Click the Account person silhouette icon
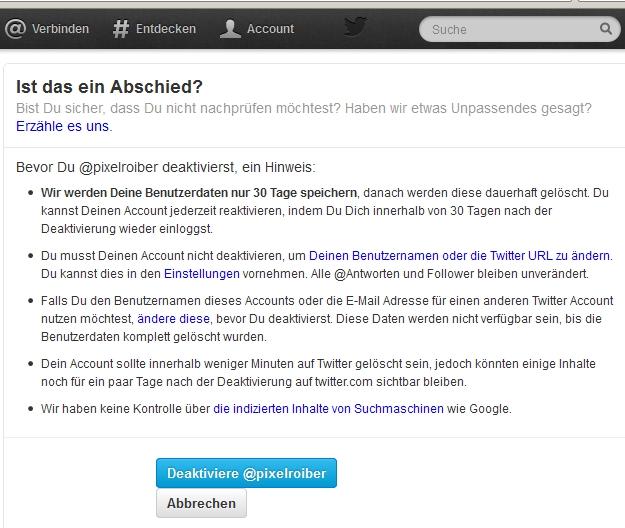Screen dimensions: 625x528 [230, 29]
